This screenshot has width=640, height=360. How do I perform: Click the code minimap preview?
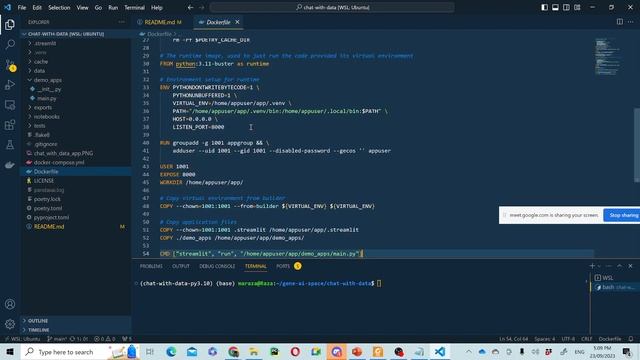(607, 56)
